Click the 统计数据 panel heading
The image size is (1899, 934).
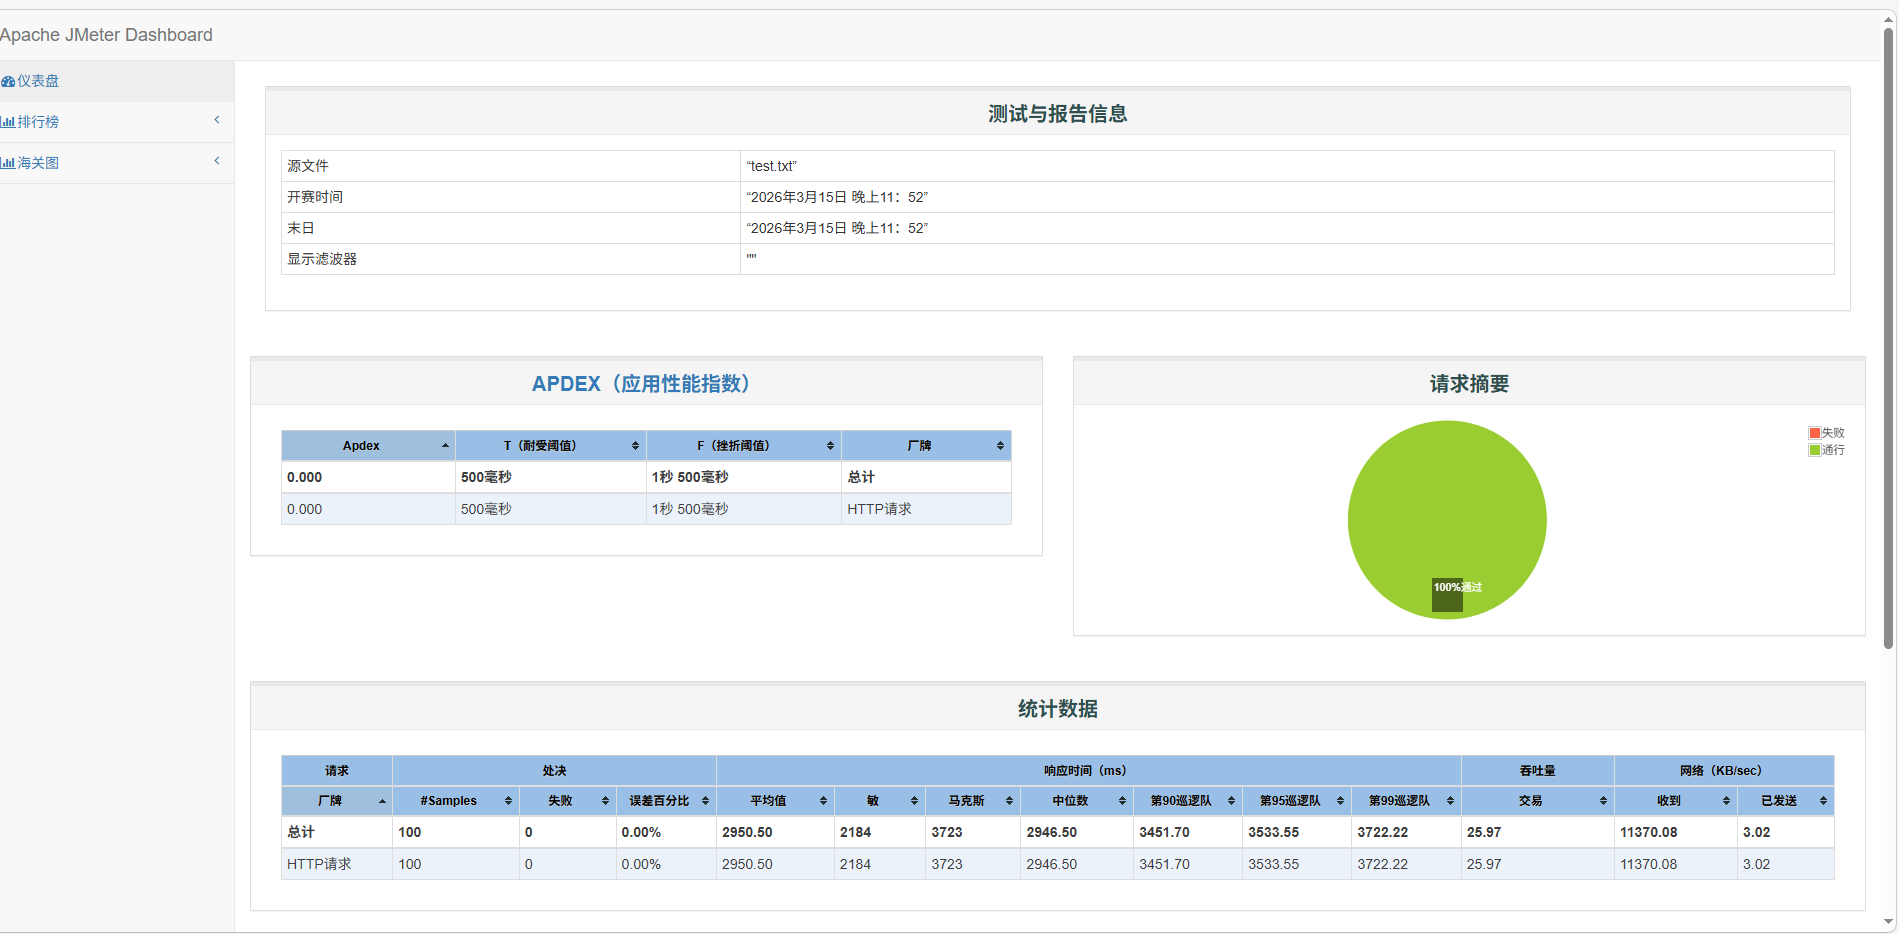[1058, 709]
